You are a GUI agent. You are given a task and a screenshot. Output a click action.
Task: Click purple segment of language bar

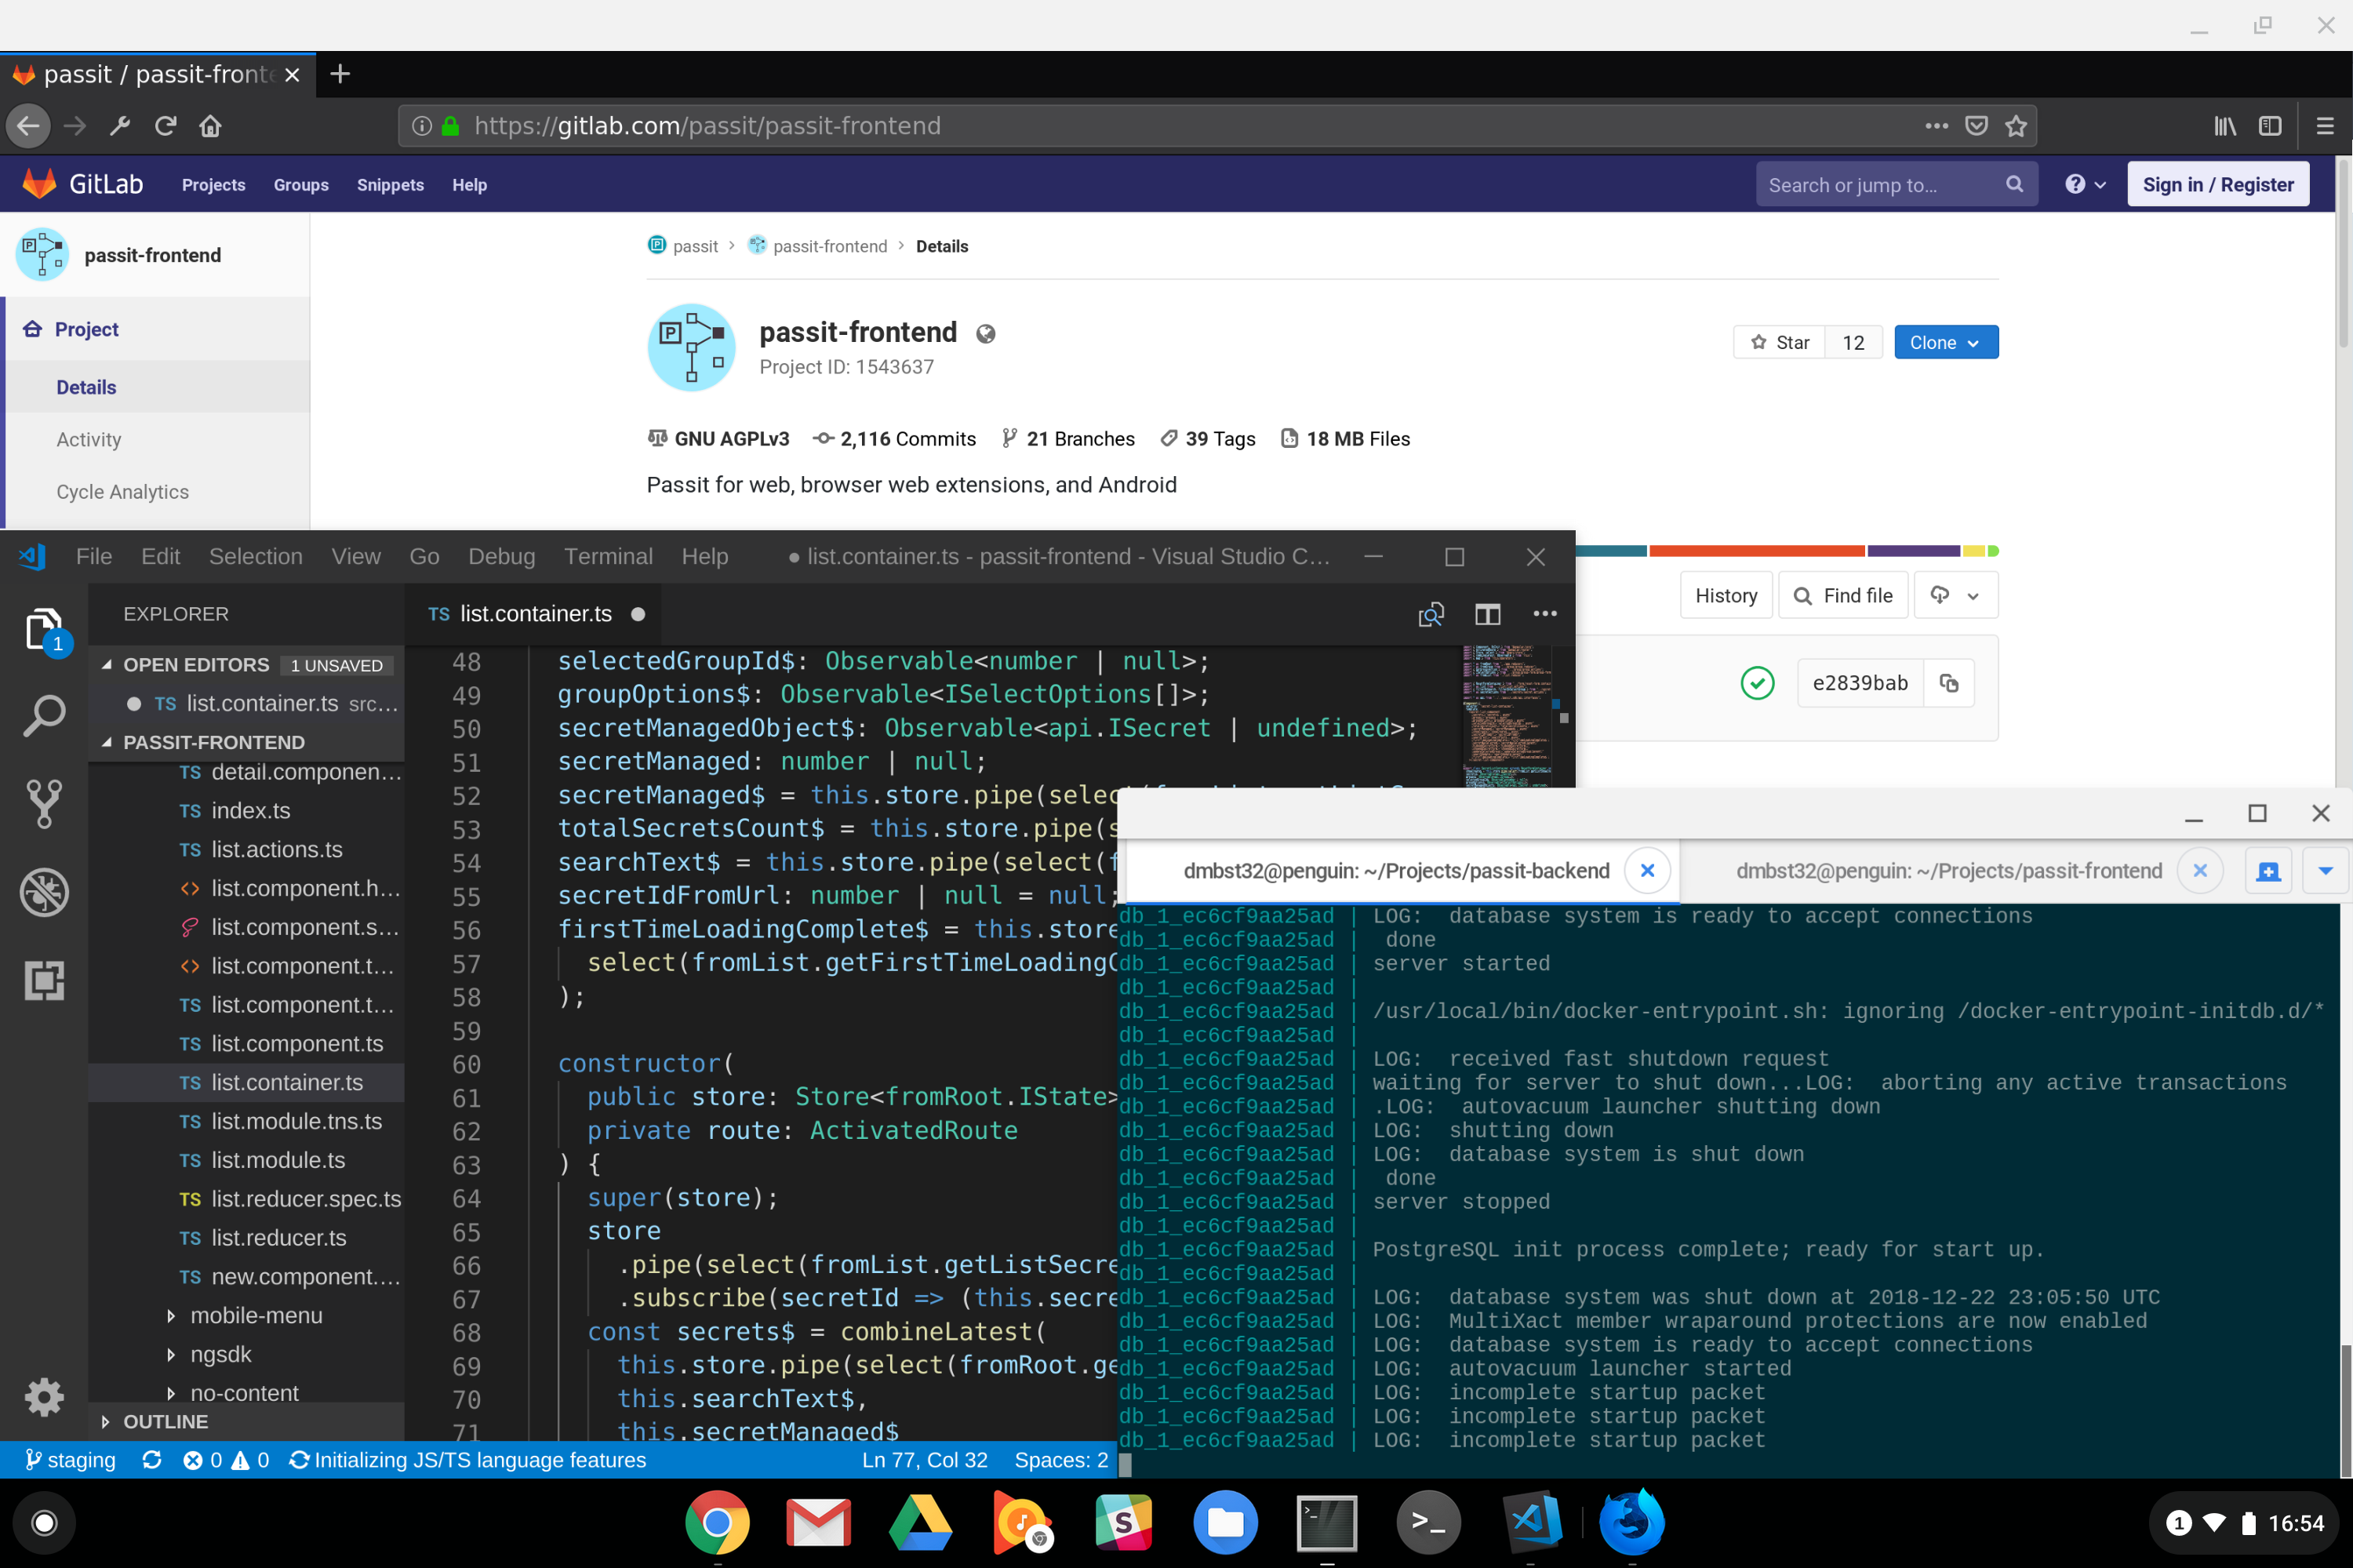pyautogui.click(x=1913, y=551)
